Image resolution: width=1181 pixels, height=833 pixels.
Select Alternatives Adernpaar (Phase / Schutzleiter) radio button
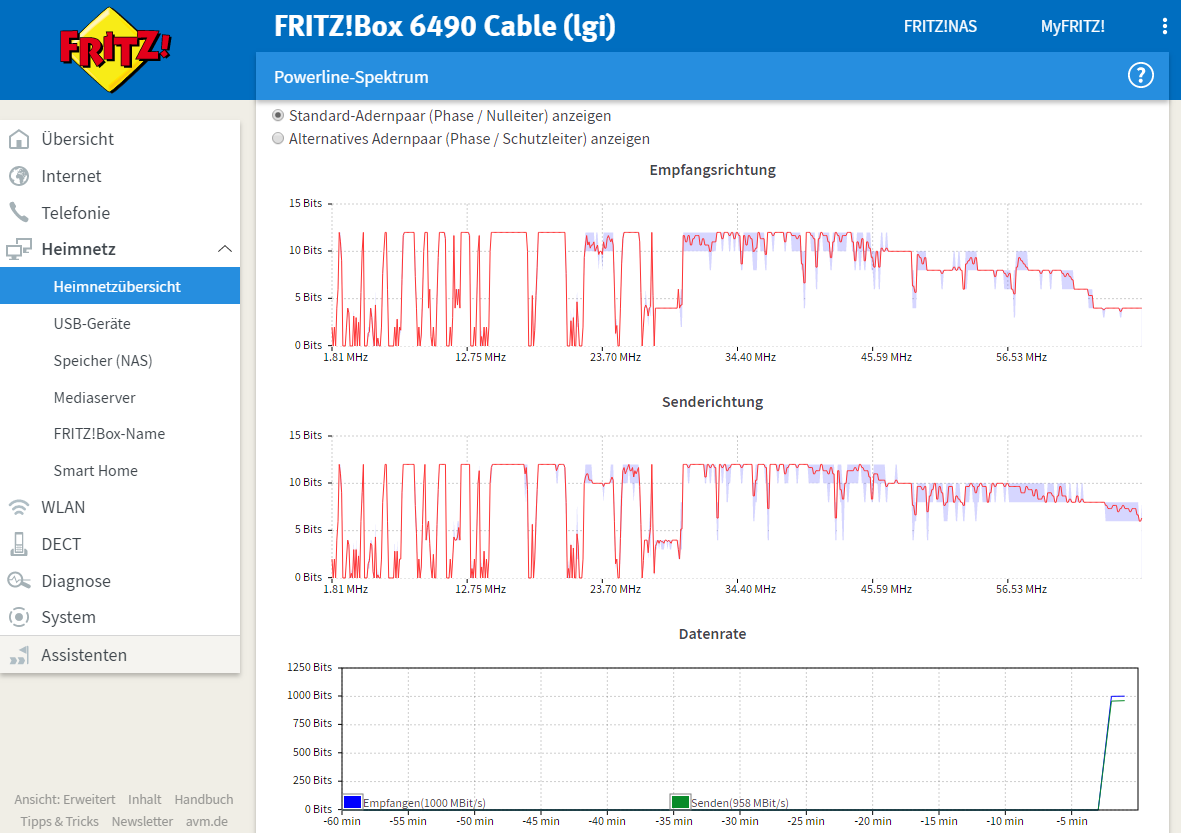tap(278, 139)
